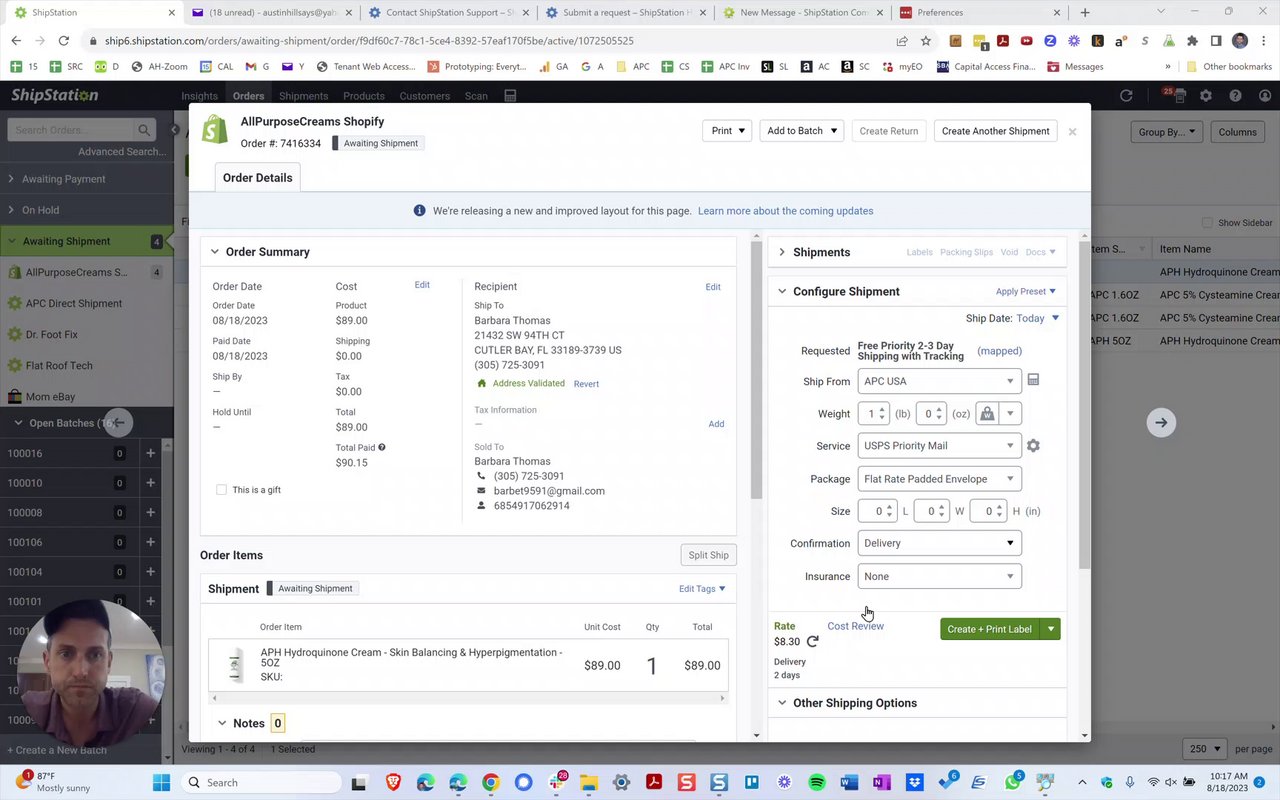This screenshot has height=800, width=1280.
Task: Open the account user icon in header
Action: pyautogui.click(x=1263, y=96)
